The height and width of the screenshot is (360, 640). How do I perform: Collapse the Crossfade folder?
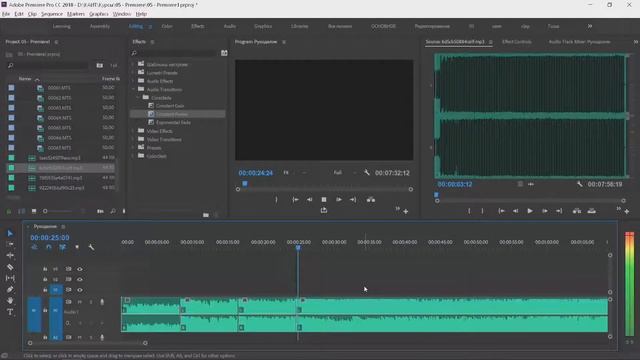(x=138, y=98)
